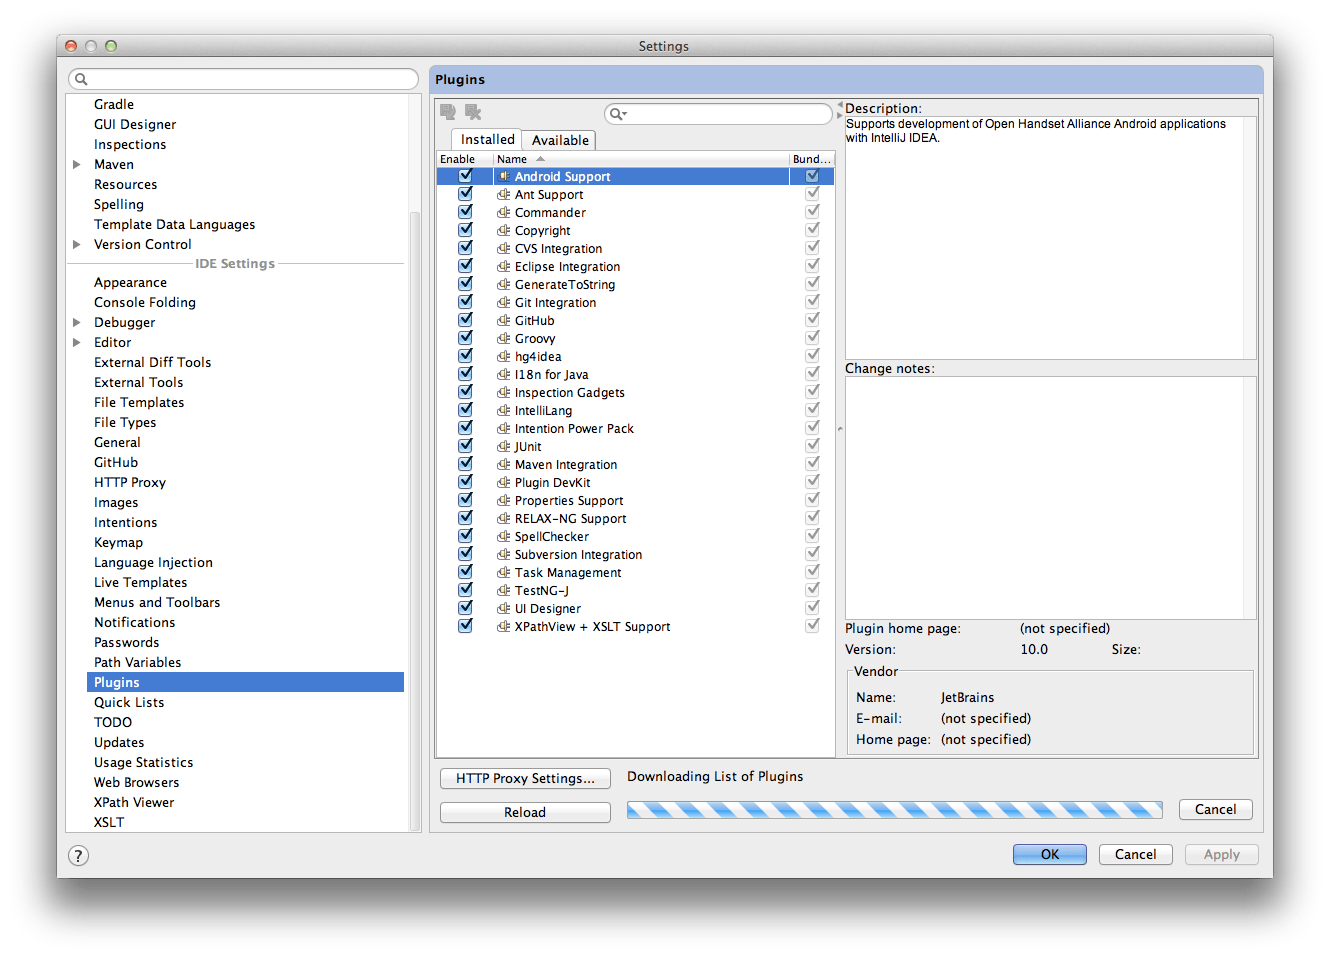This screenshot has width=1330, height=957.
Task: Click the Reload button
Action: 525,812
